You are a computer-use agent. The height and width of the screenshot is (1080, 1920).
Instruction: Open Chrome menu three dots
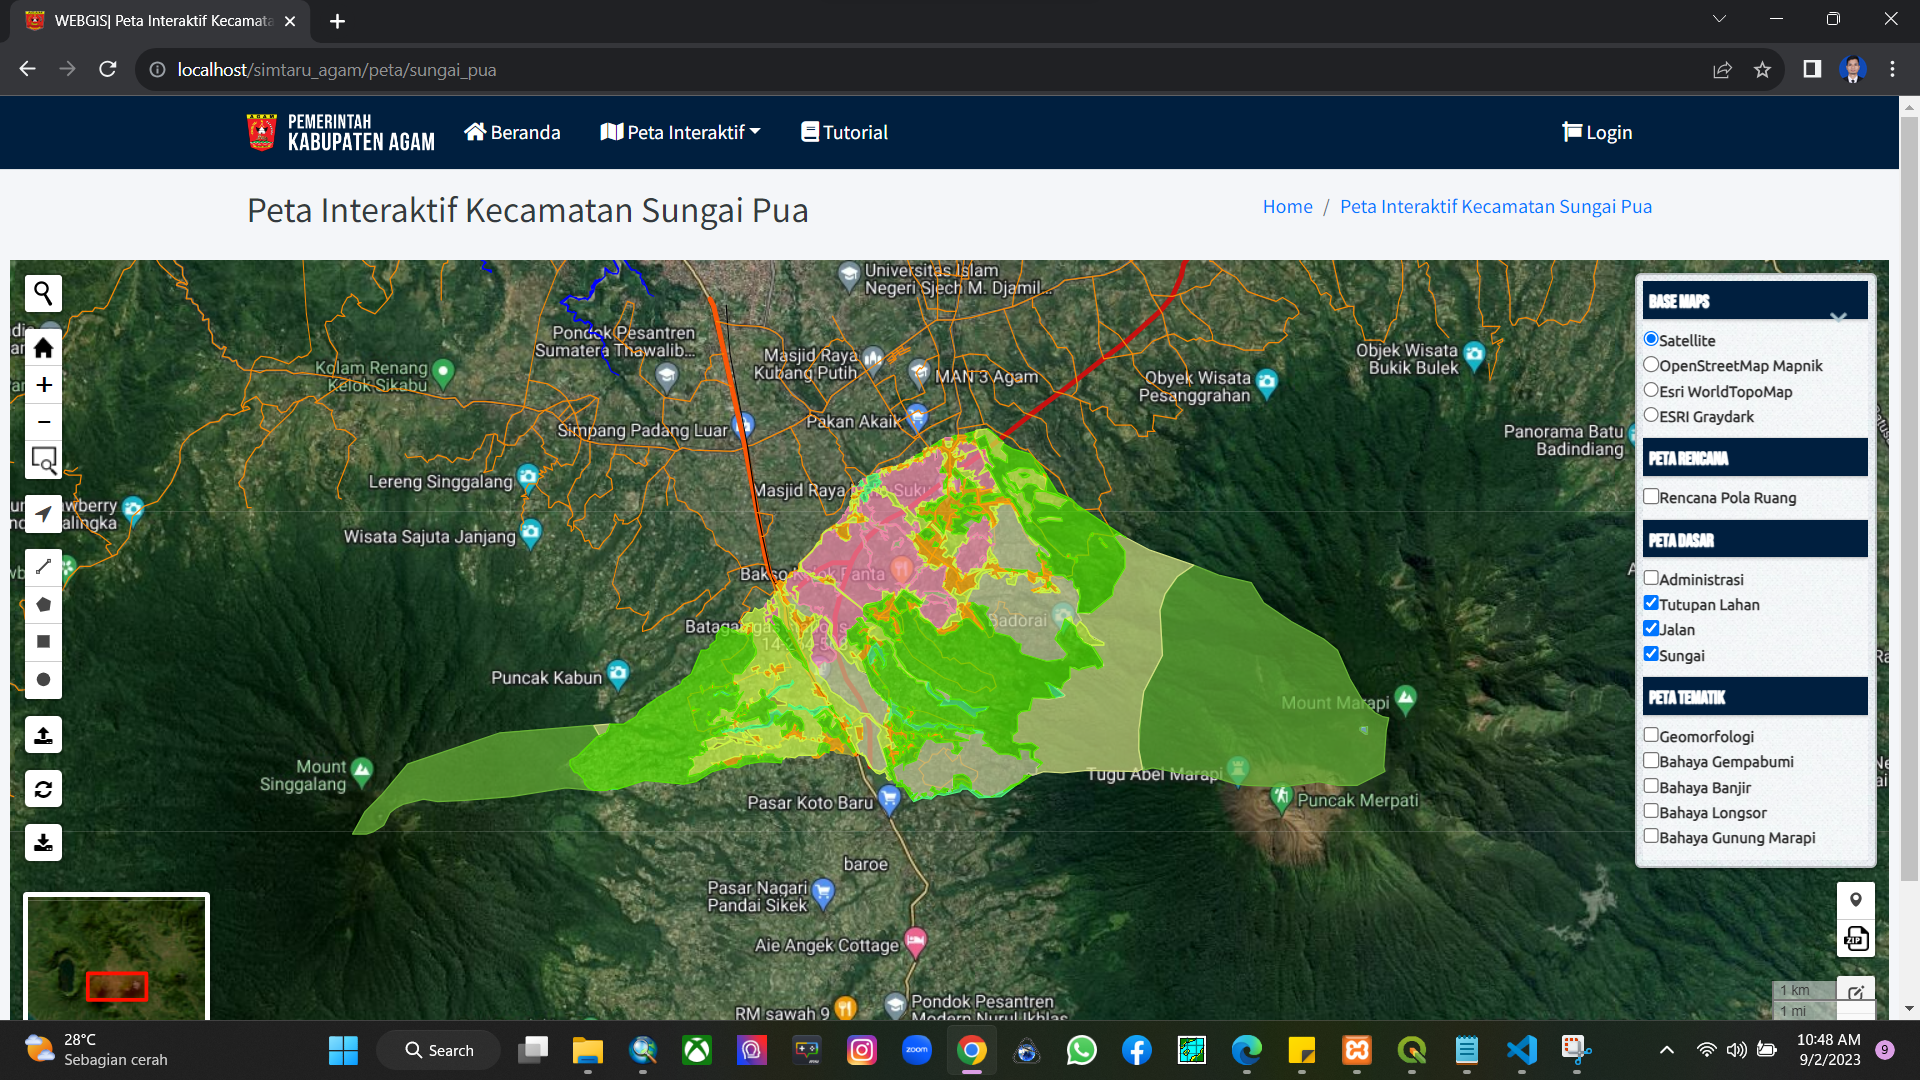(1892, 70)
